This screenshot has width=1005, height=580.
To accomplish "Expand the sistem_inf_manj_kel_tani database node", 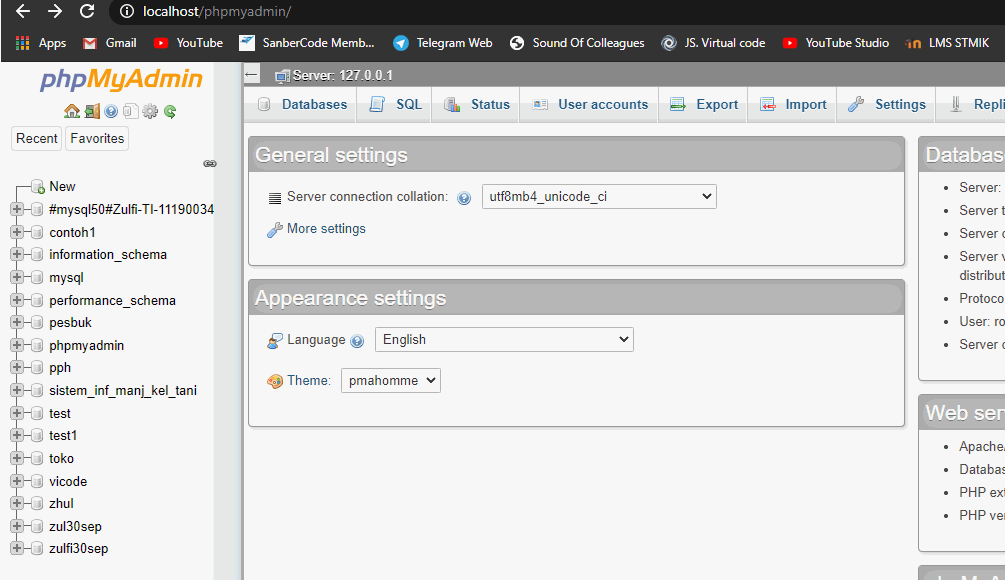I will click(x=17, y=390).
